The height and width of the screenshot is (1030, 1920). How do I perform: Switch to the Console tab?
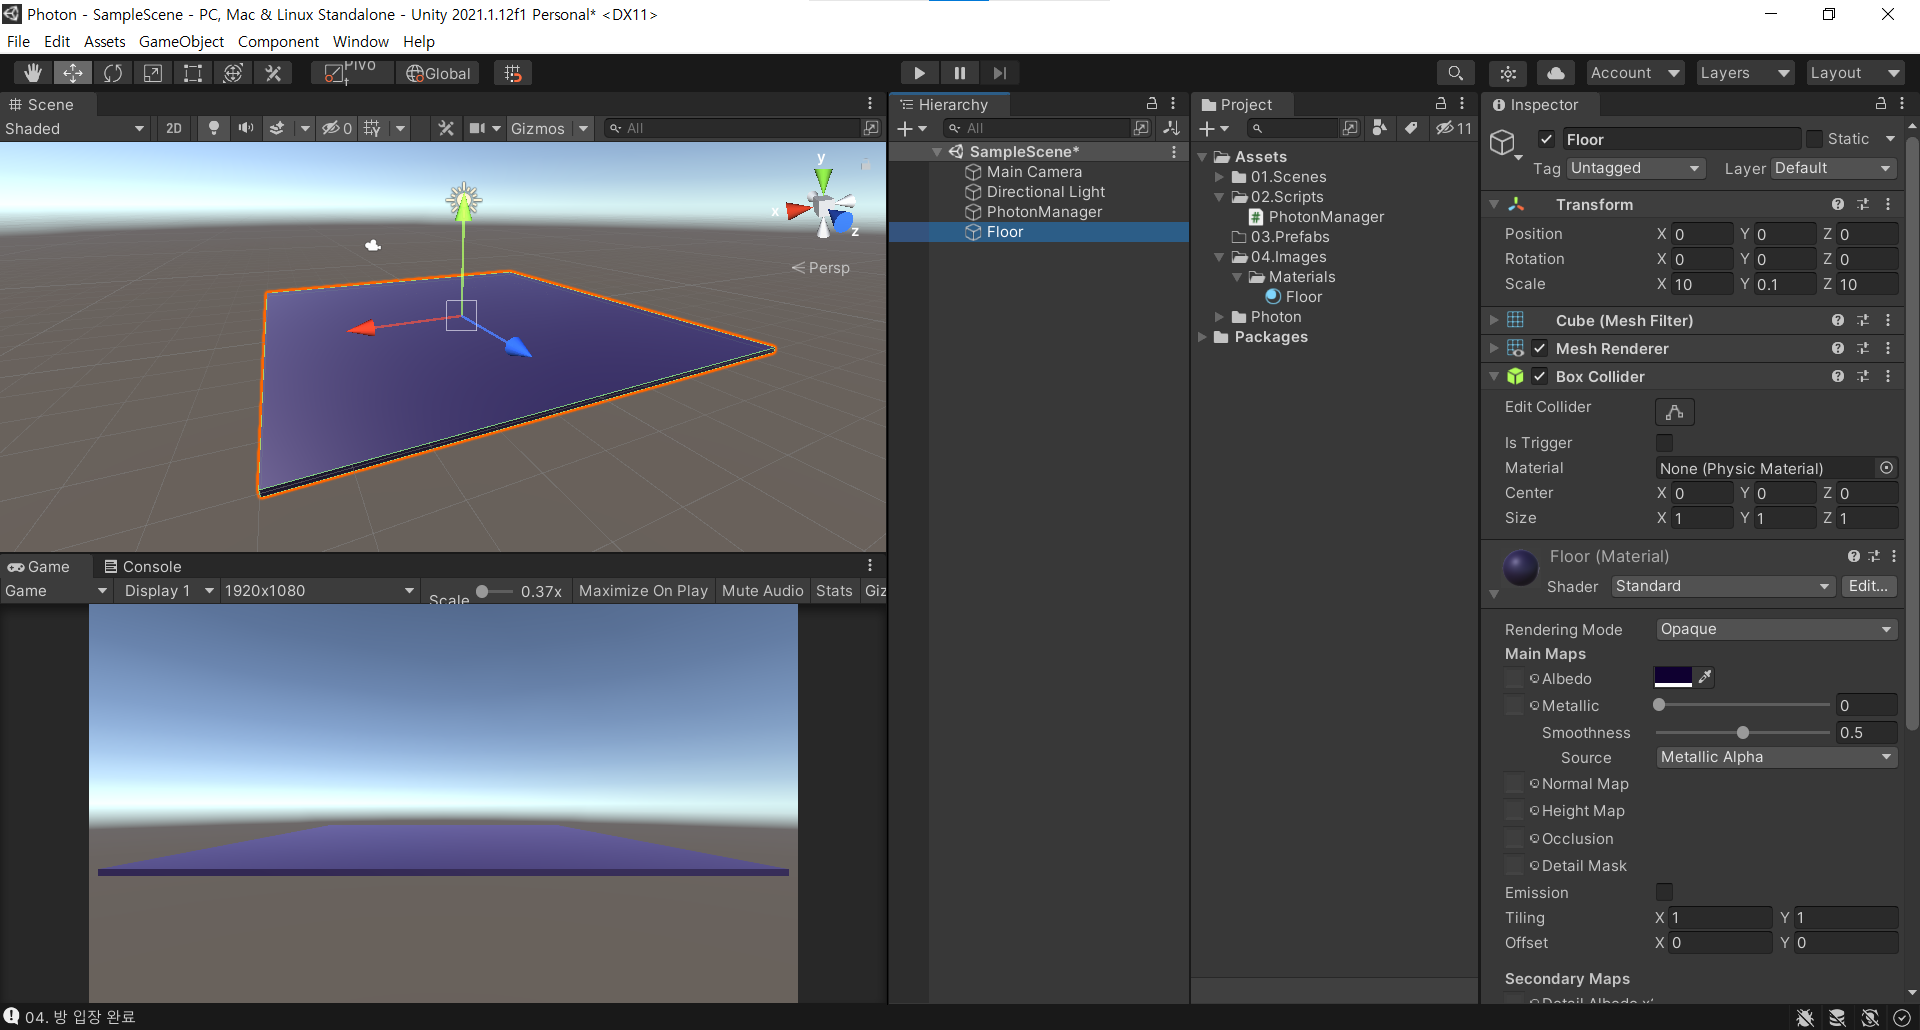[x=143, y=566]
